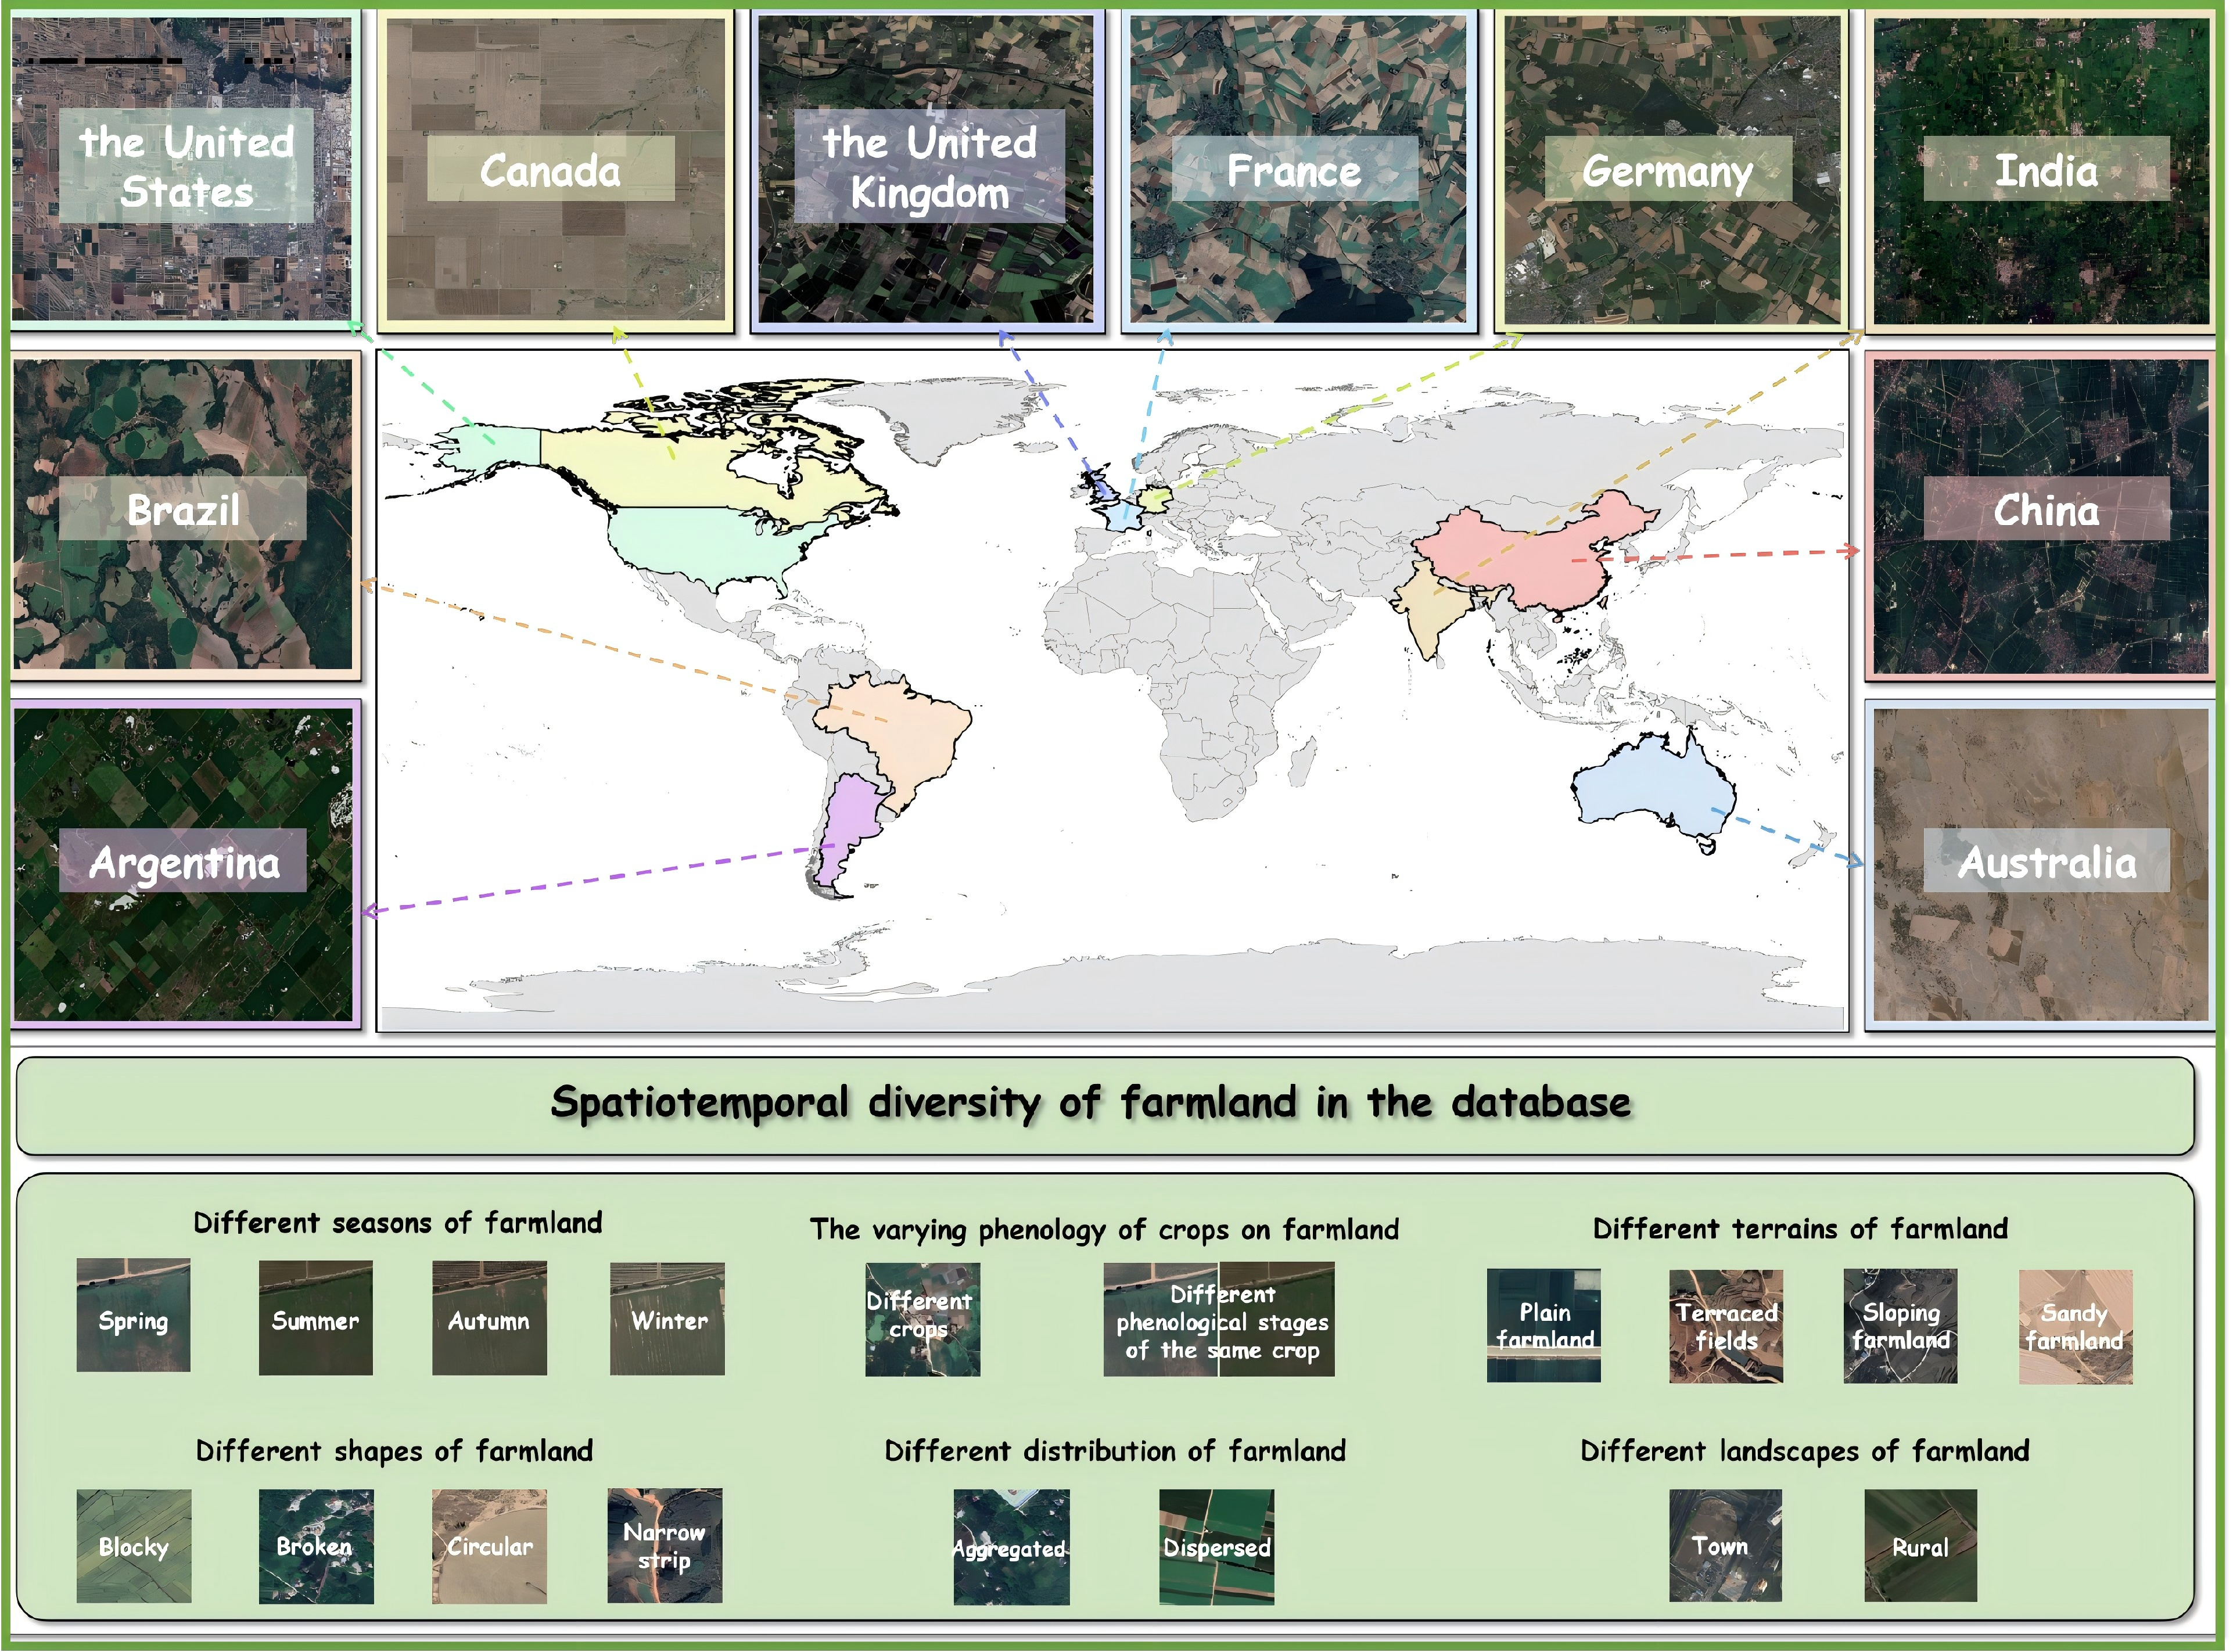
Task: Click the Different crops thumbnail
Action: tap(922, 1320)
